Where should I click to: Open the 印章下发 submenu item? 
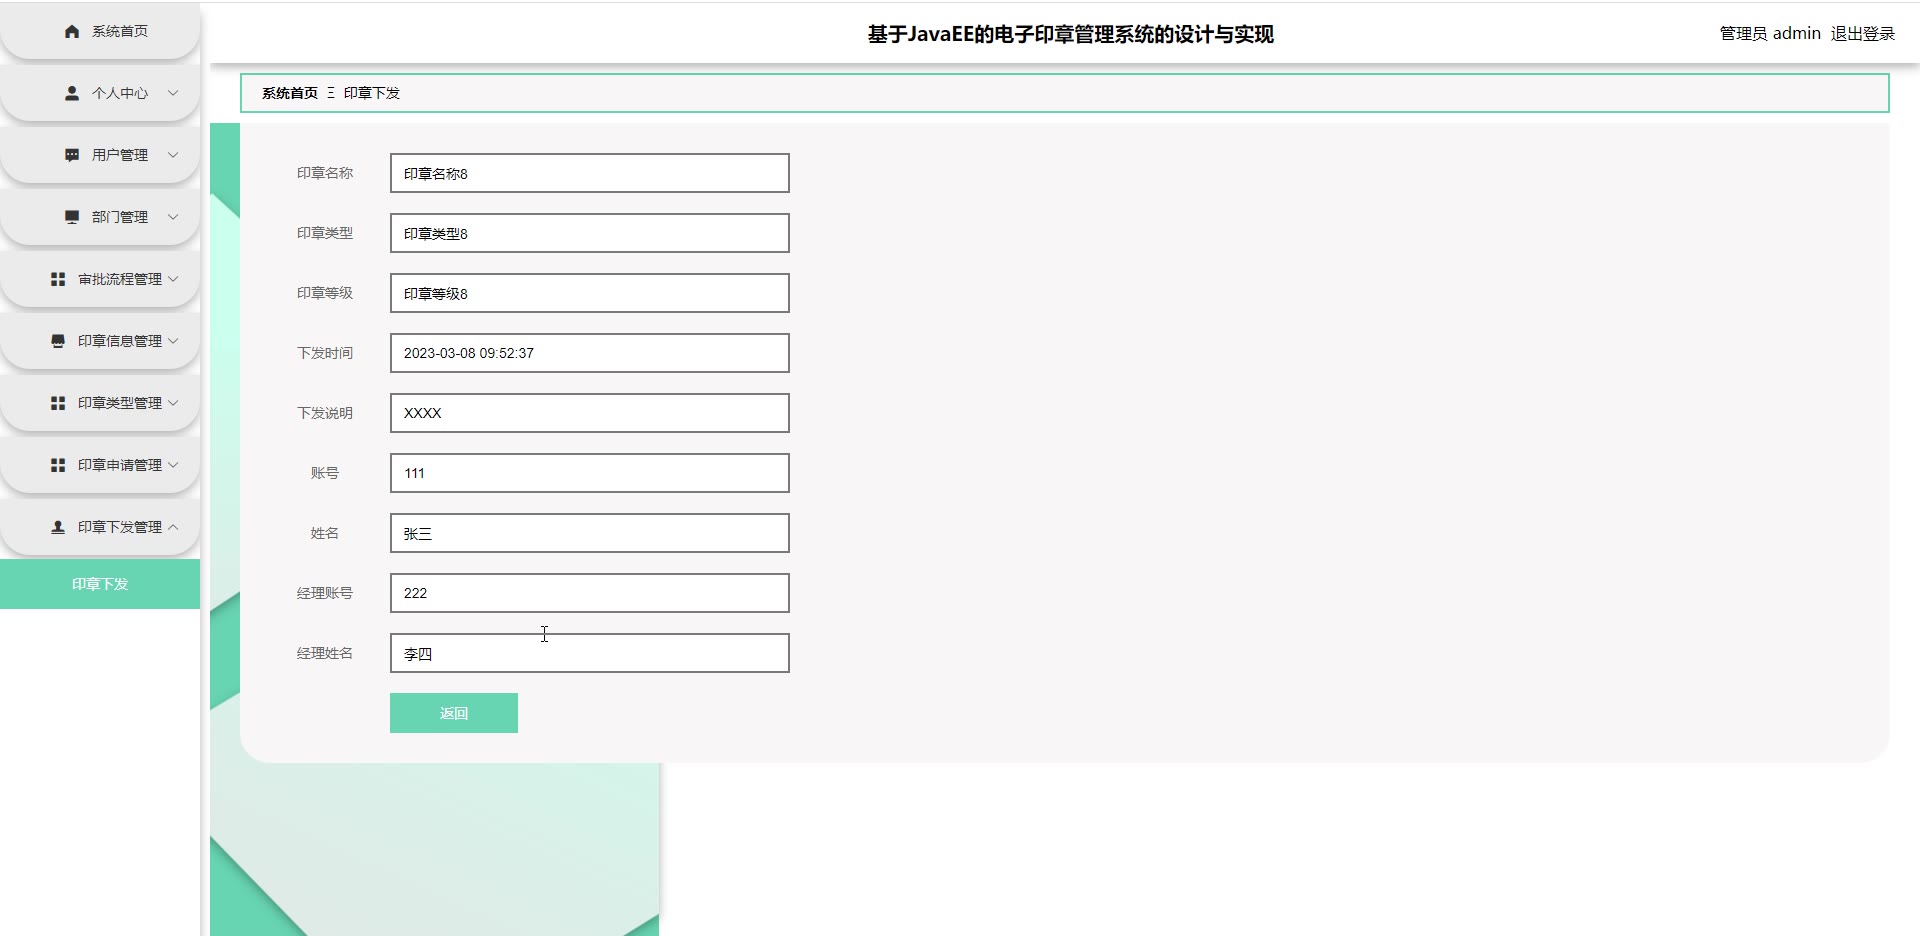click(x=100, y=584)
